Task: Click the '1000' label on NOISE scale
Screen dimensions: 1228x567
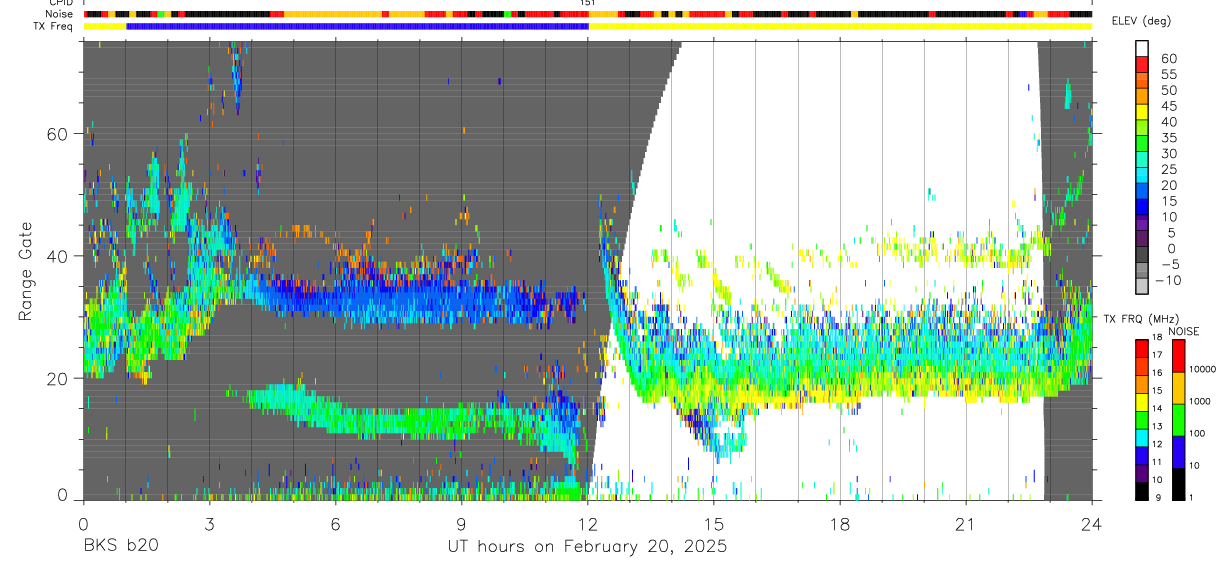Action: [1200, 401]
